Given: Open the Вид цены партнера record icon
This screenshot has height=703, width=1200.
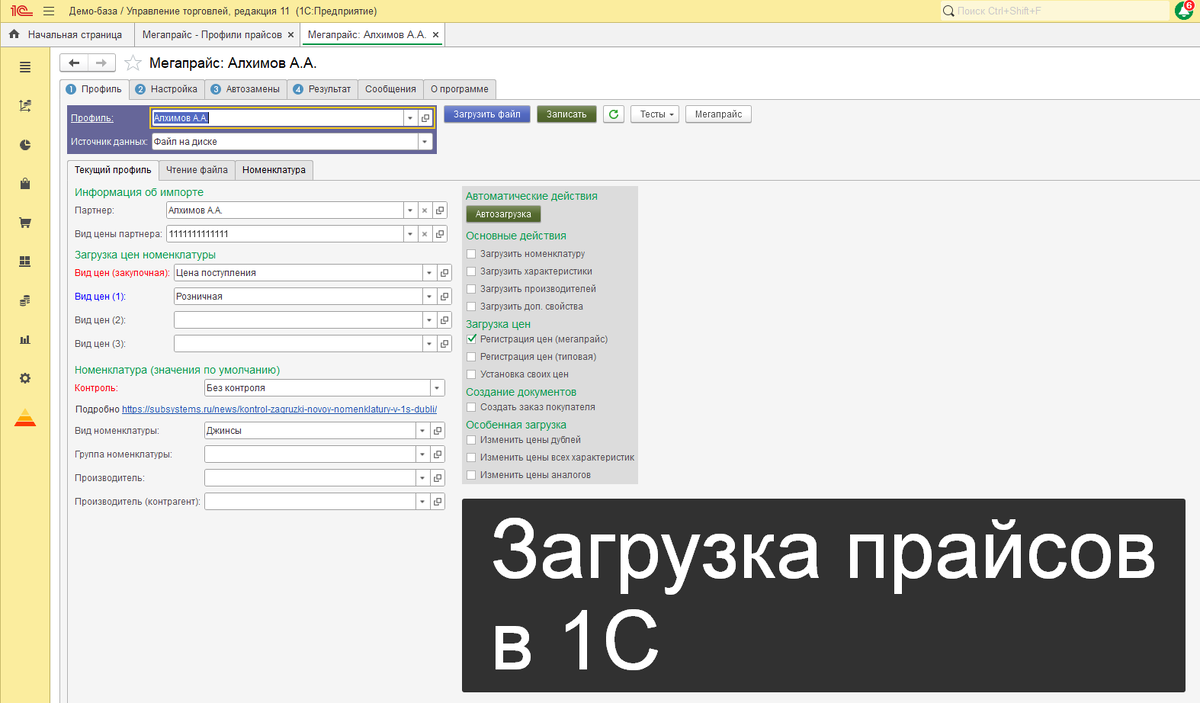Looking at the screenshot, I should [438, 234].
